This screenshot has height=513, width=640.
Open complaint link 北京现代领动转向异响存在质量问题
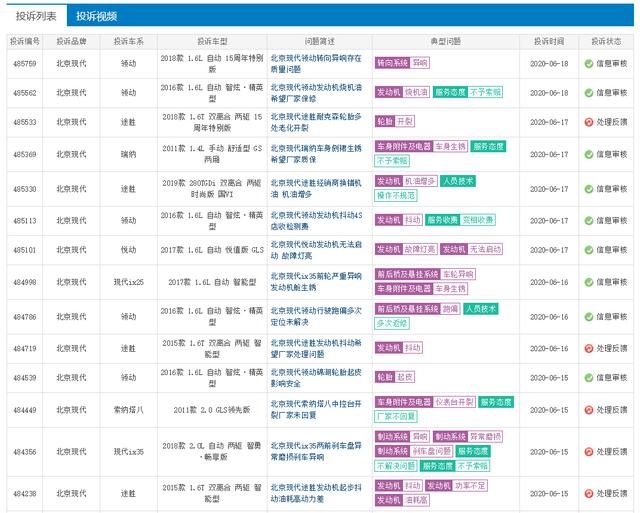pos(316,64)
